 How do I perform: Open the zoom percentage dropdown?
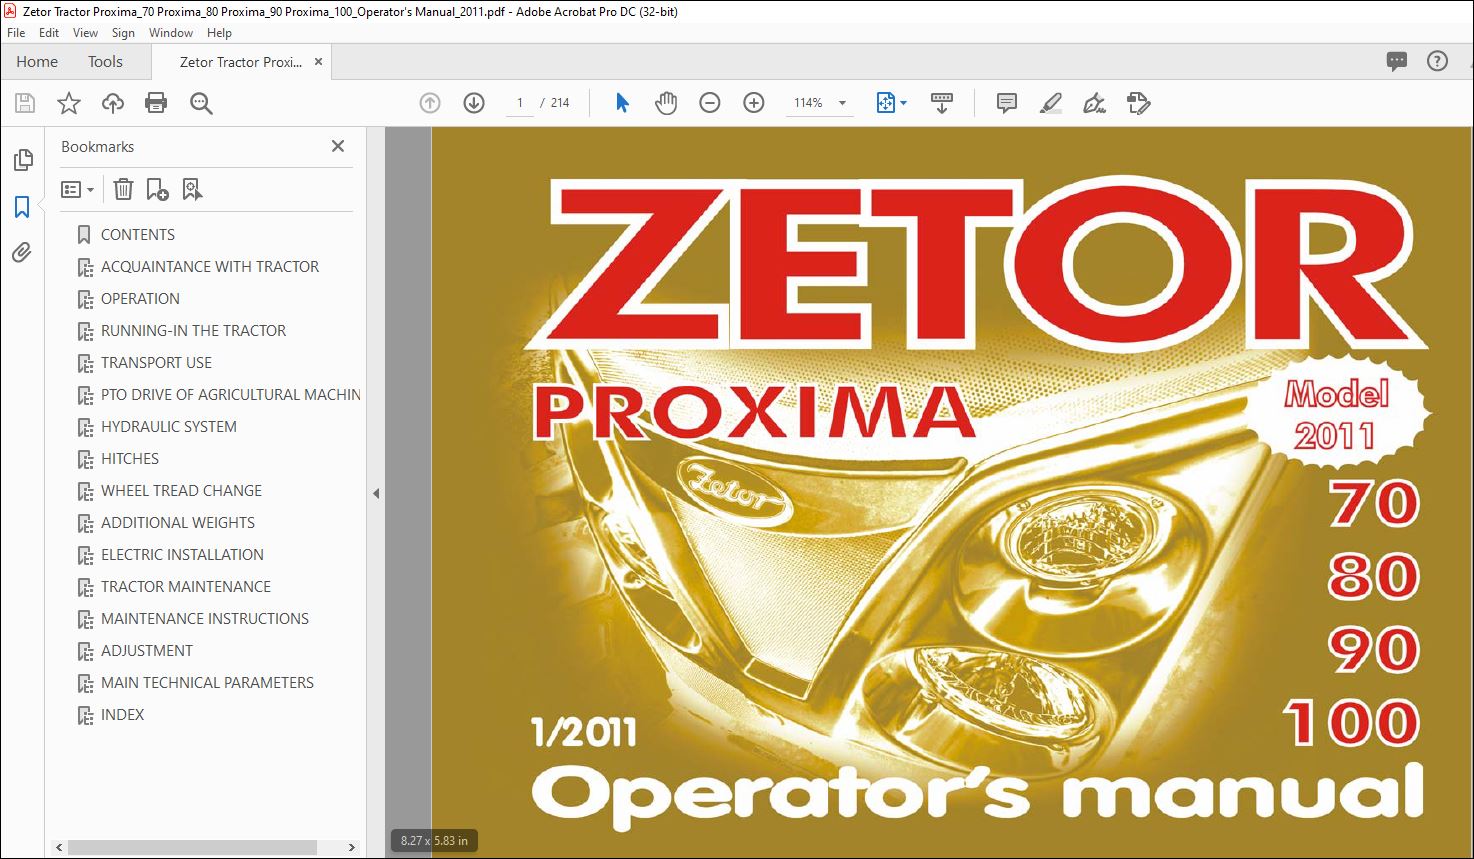(842, 103)
